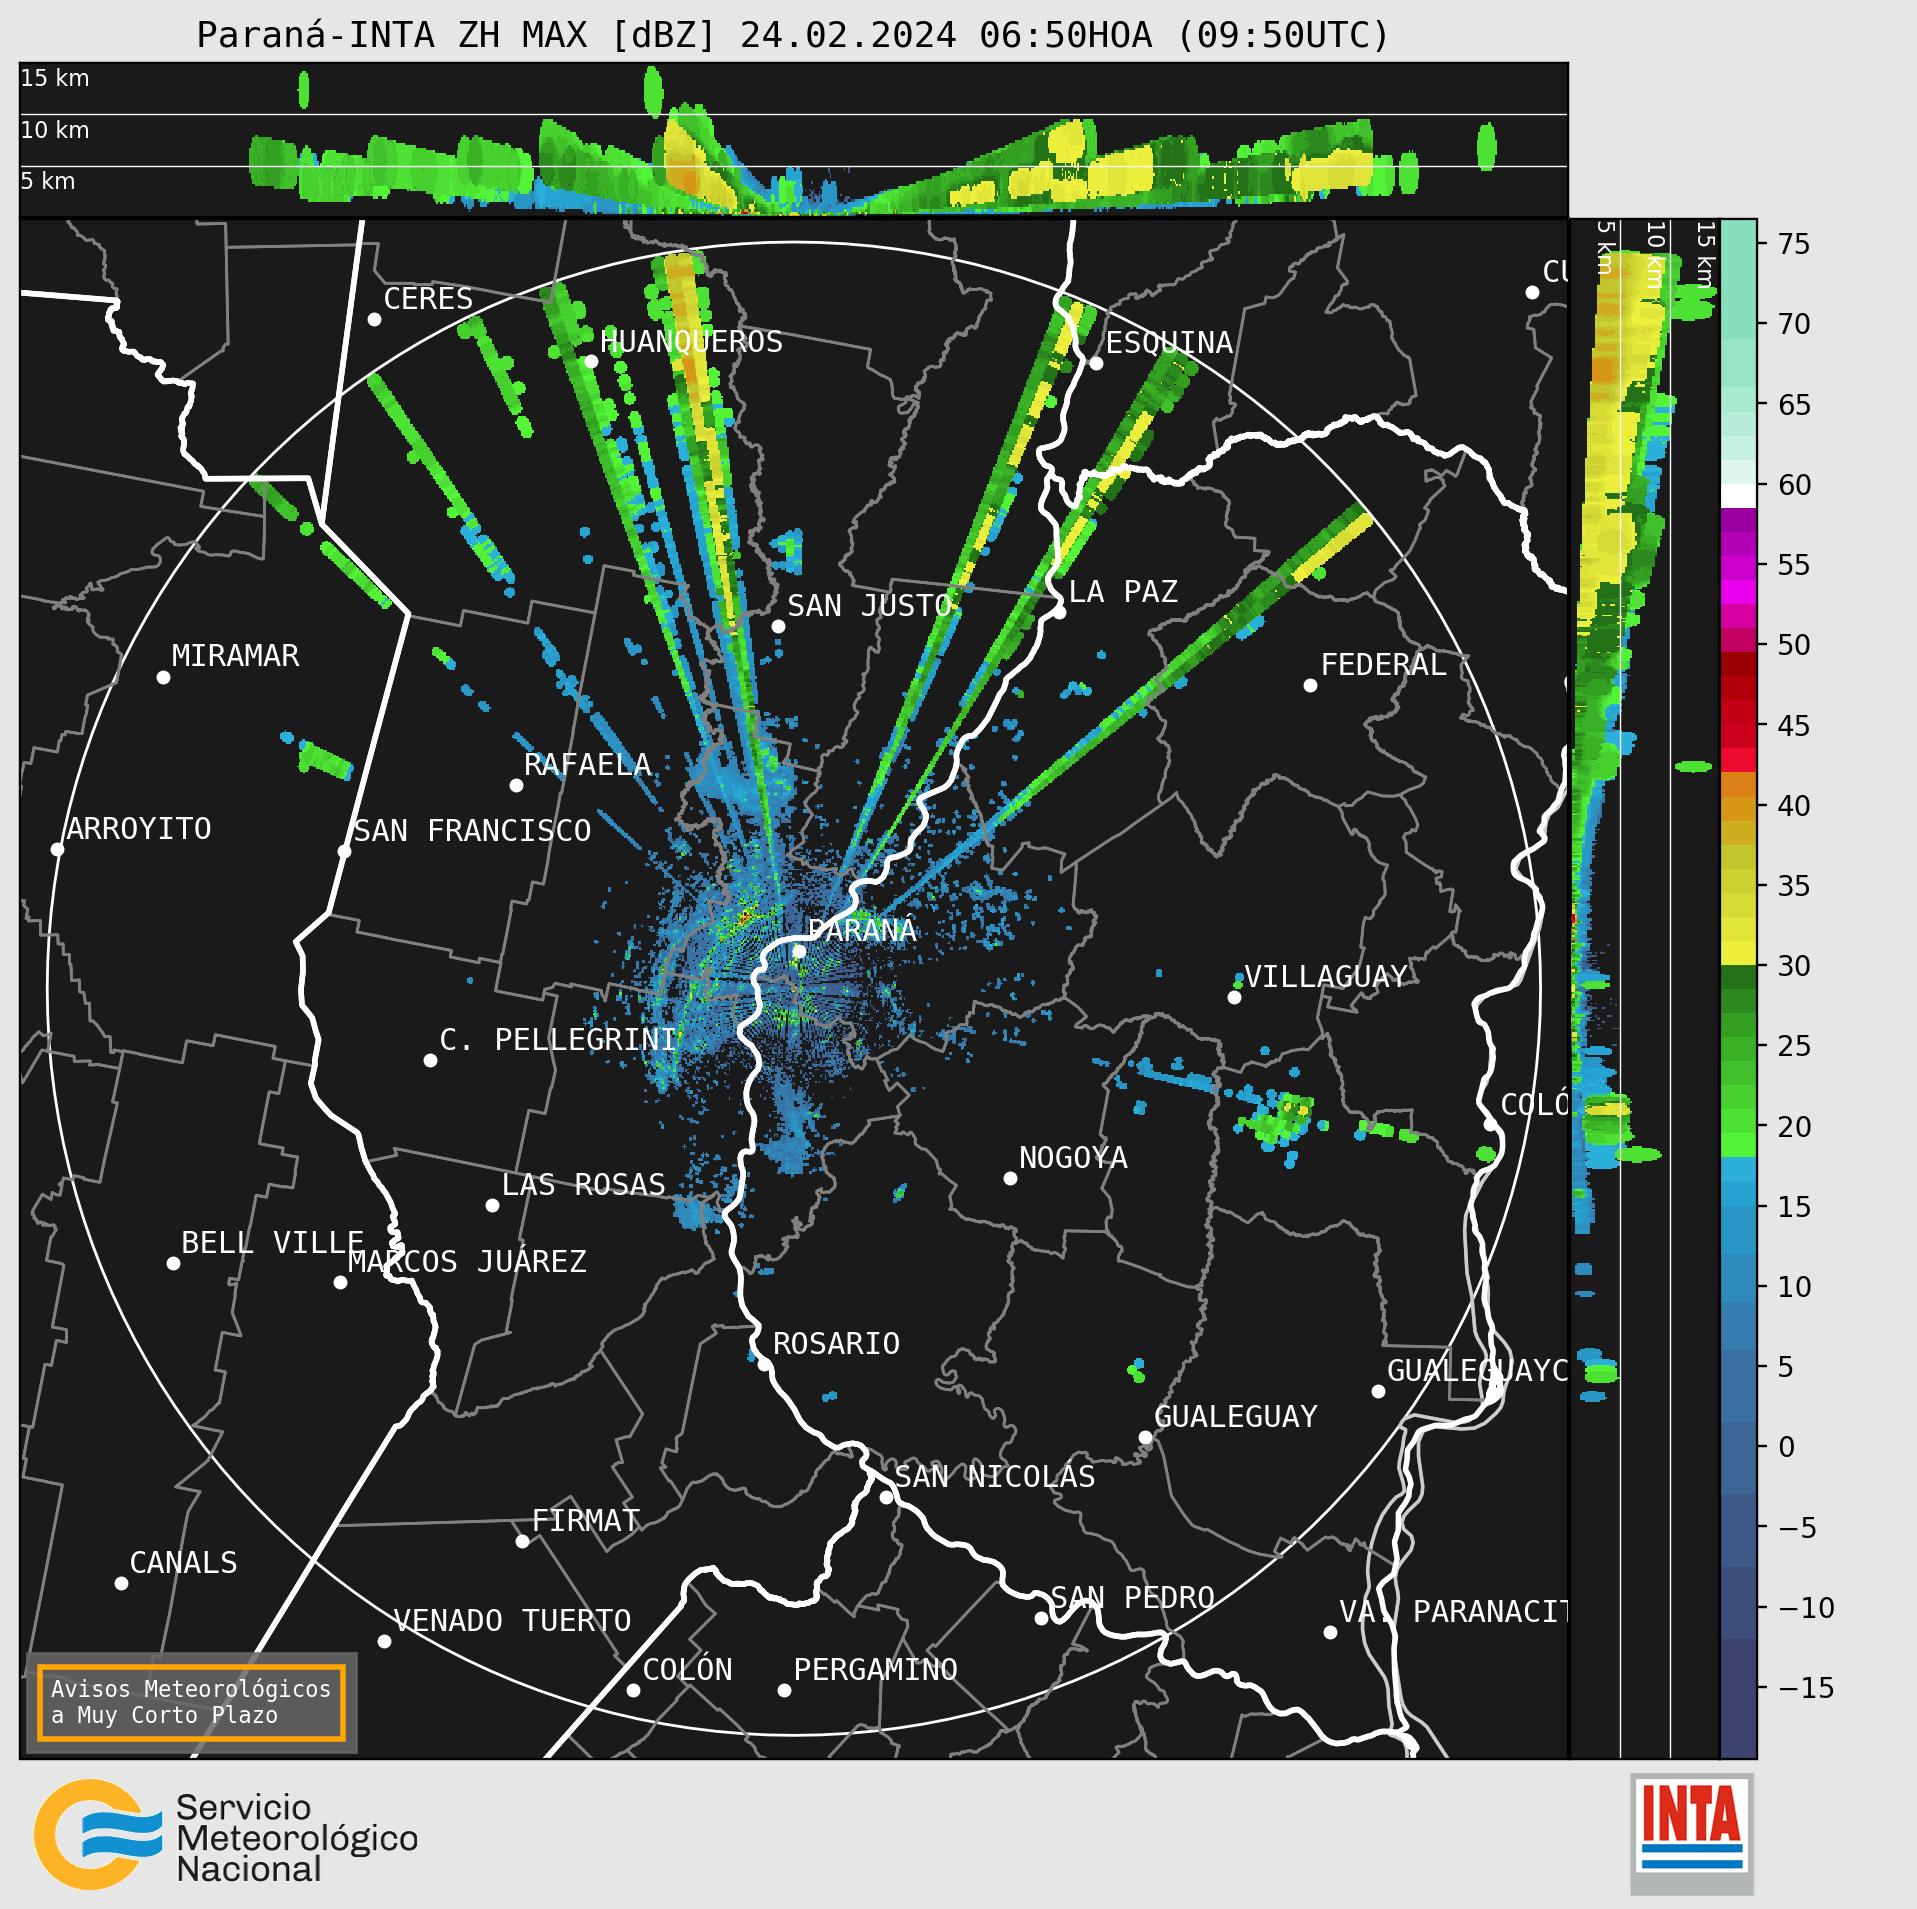Click the SAN PEDRO label
The image size is (1917, 1909).
[1132, 1598]
